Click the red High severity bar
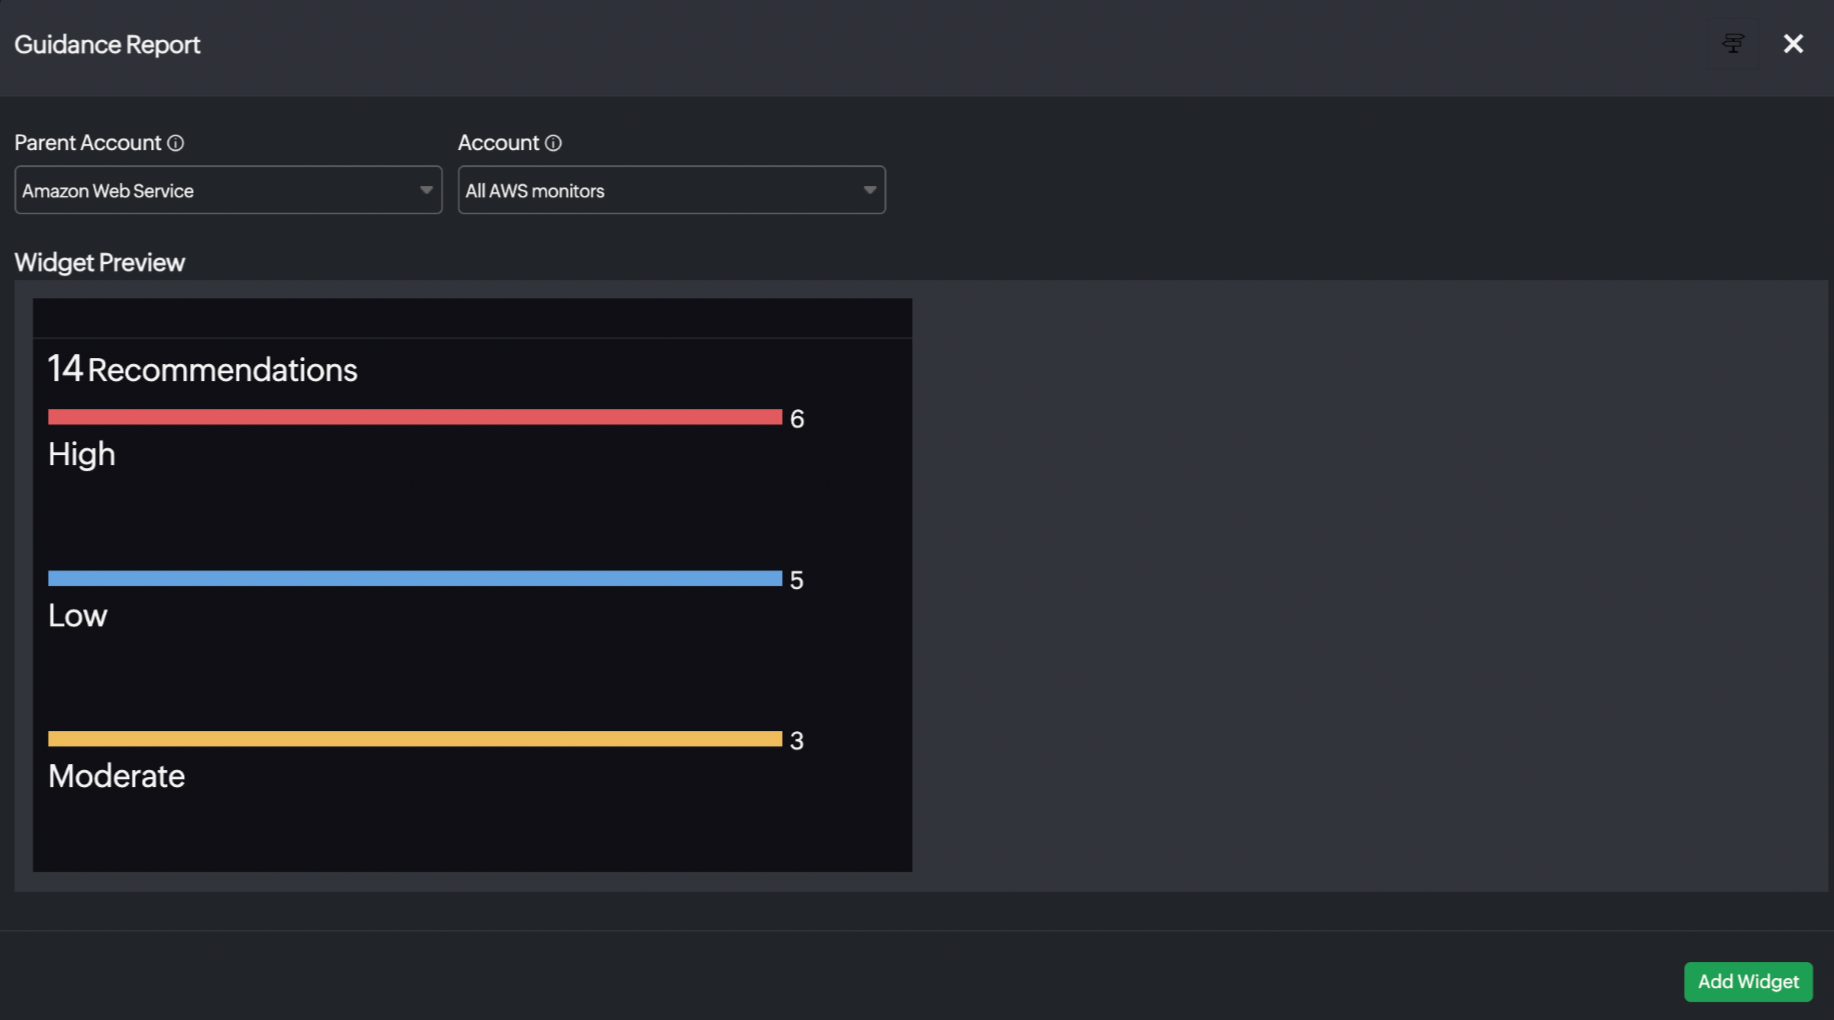The image size is (1834, 1020). coord(414,417)
